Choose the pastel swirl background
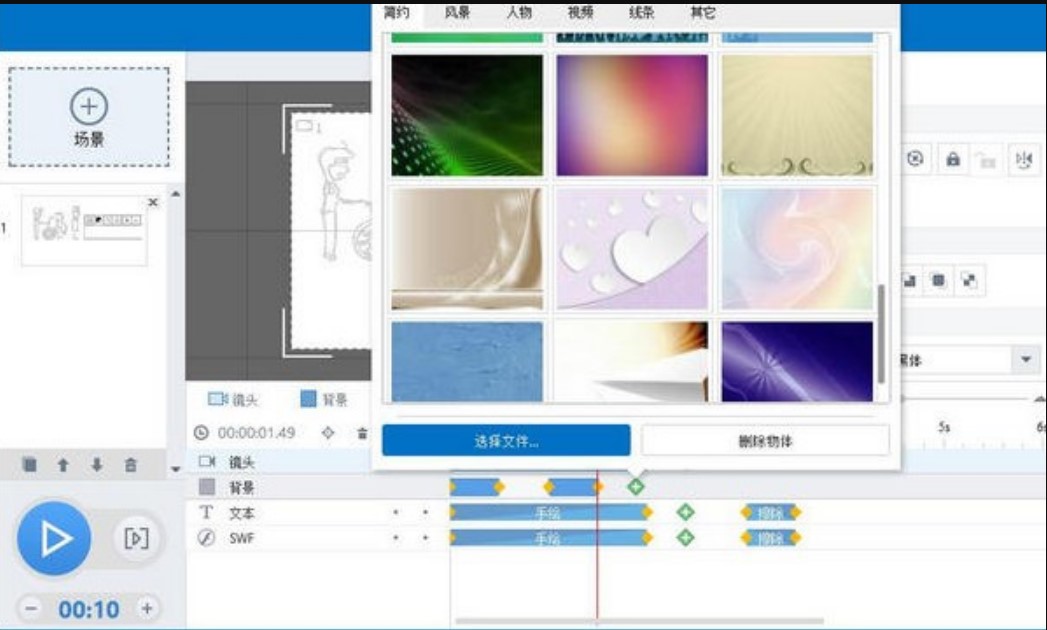Screen dimensions: 1047x630 [x=797, y=249]
